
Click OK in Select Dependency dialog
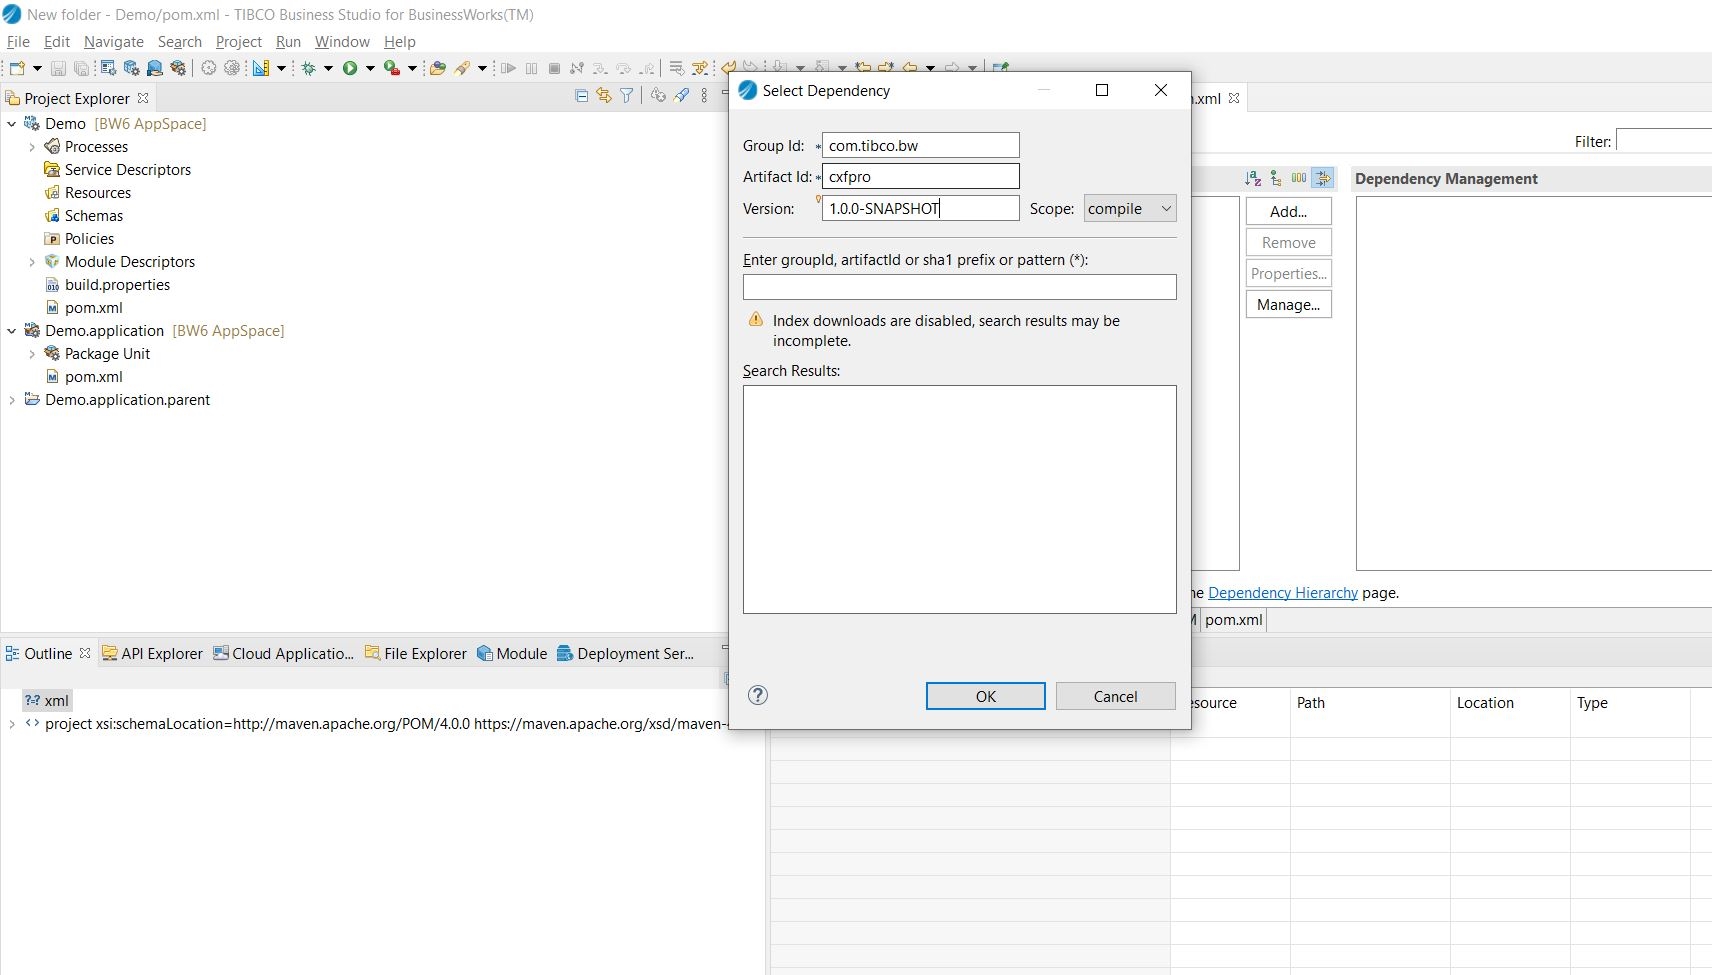[x=986, y=696]
